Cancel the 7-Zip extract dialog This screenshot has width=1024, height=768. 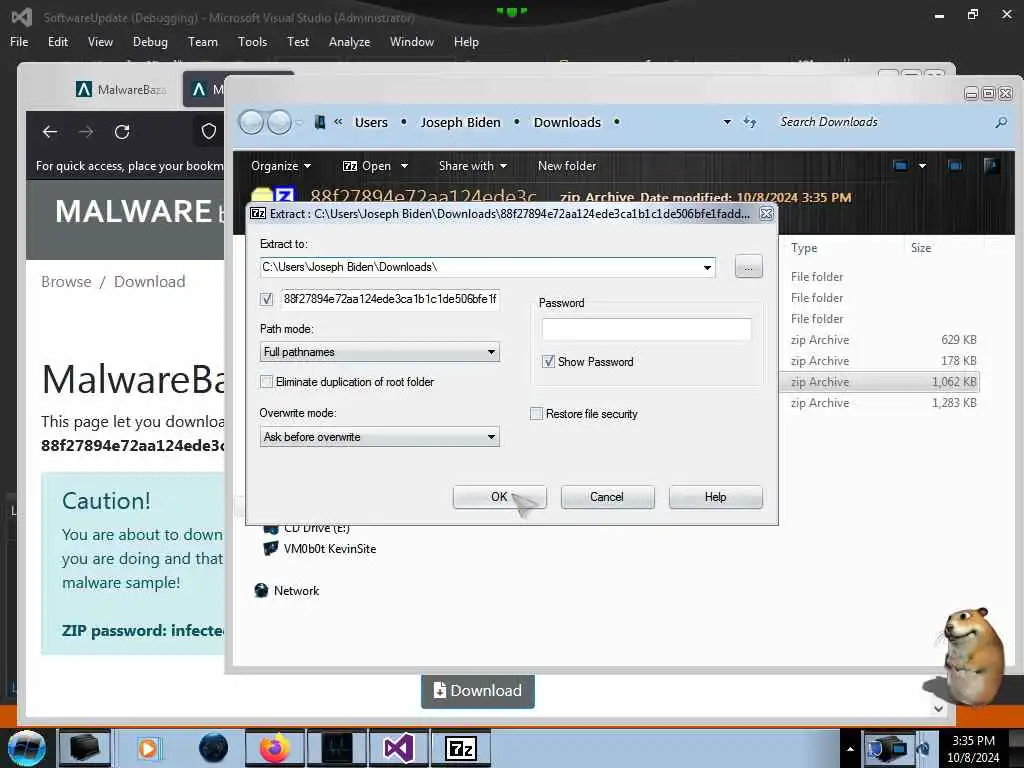point(607,497)
